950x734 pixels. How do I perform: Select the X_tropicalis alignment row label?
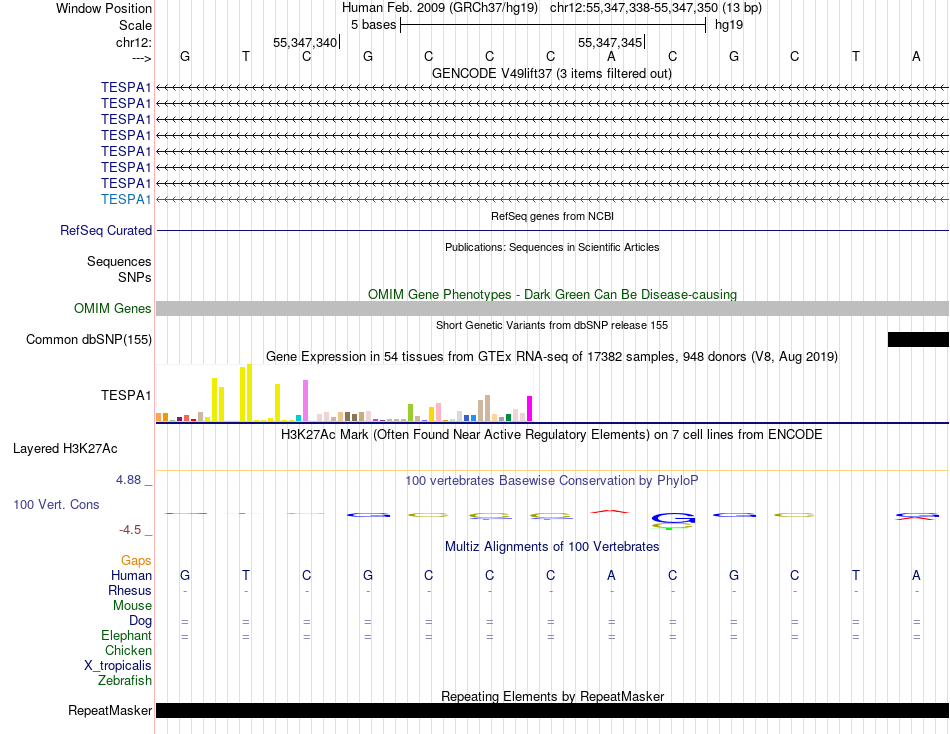(118, 666)
